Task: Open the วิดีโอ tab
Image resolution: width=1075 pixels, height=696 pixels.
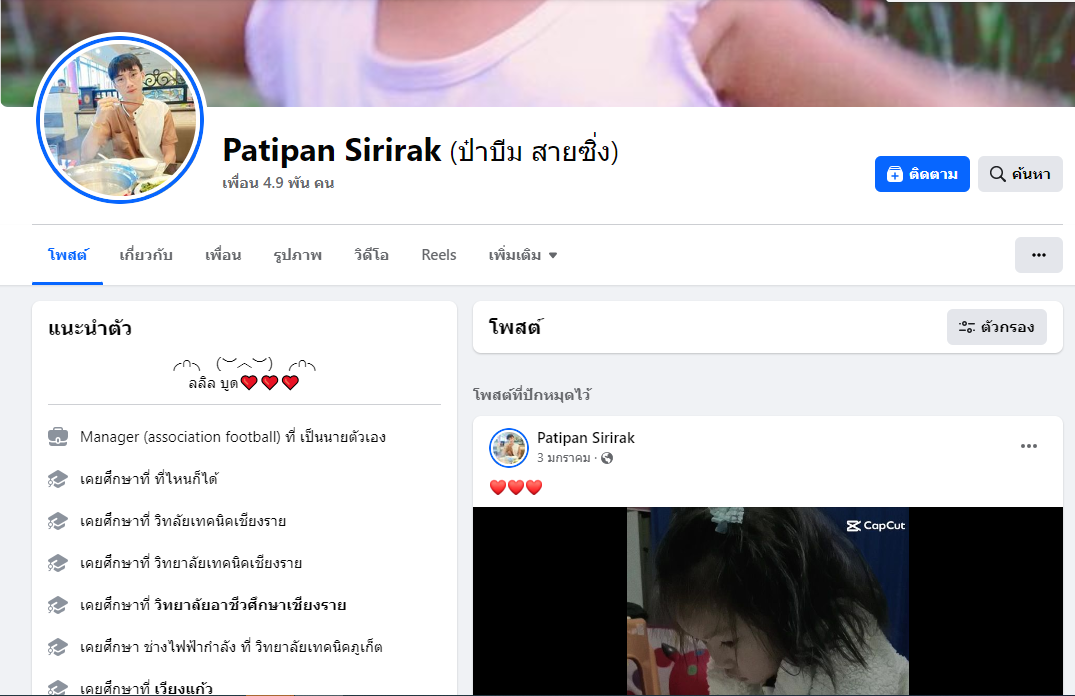Action: click(x=371, y=255)
